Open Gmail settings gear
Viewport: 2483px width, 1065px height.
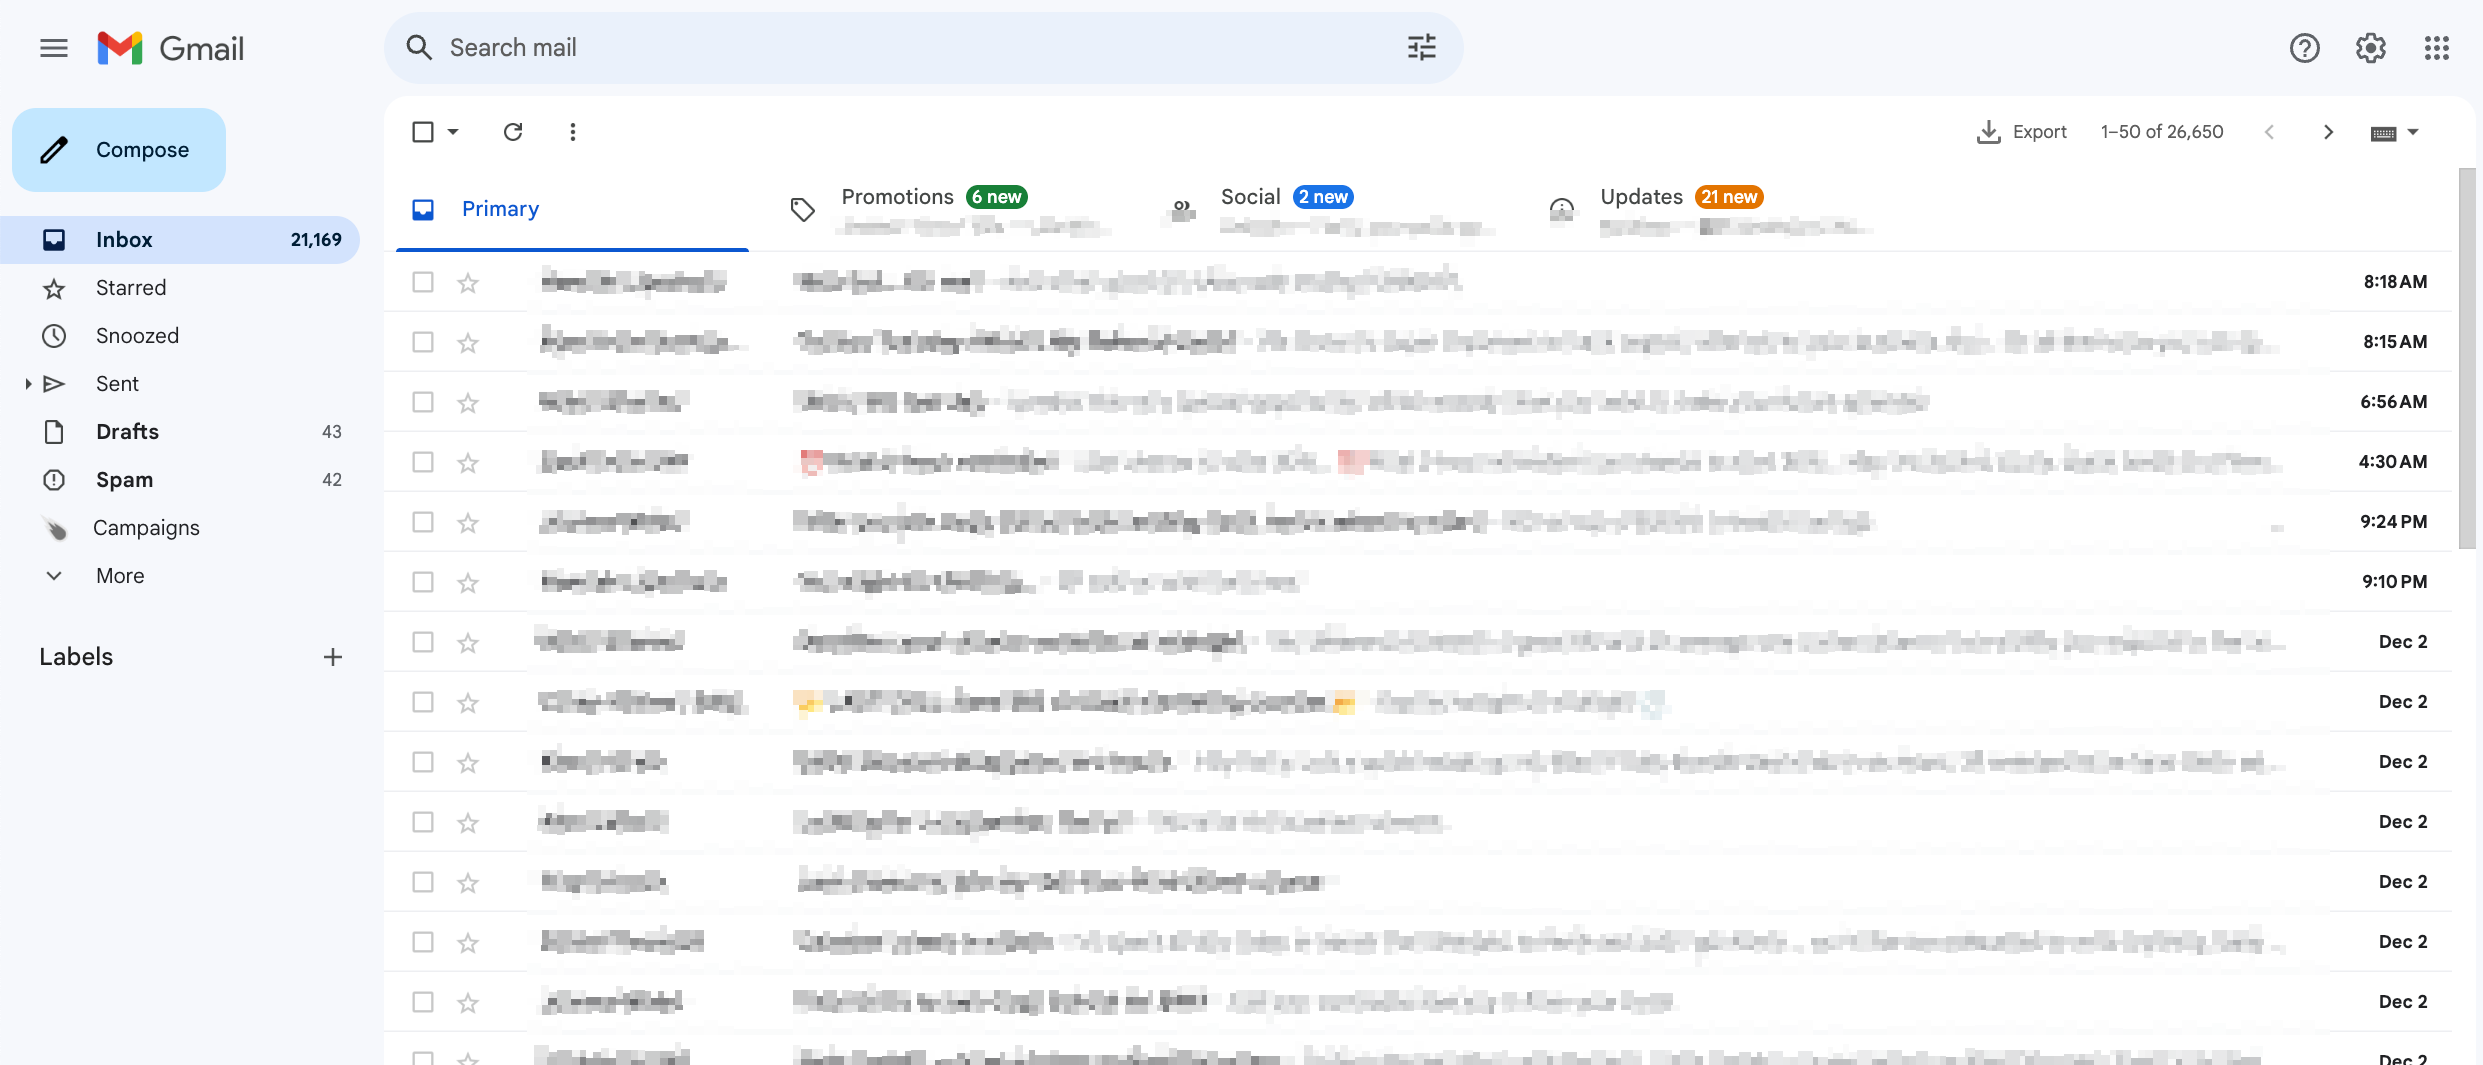point(2369,47)
